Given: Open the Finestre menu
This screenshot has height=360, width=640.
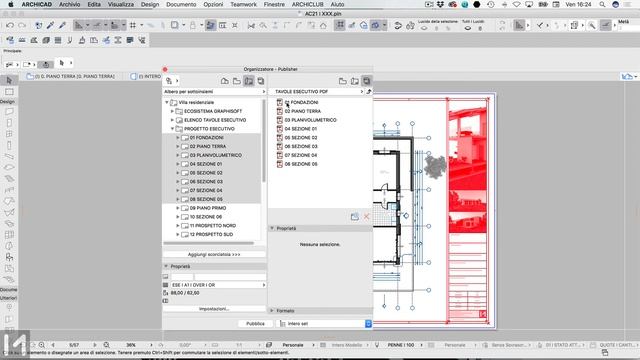Looking at the screenshot, I should (x=274, y=4).
